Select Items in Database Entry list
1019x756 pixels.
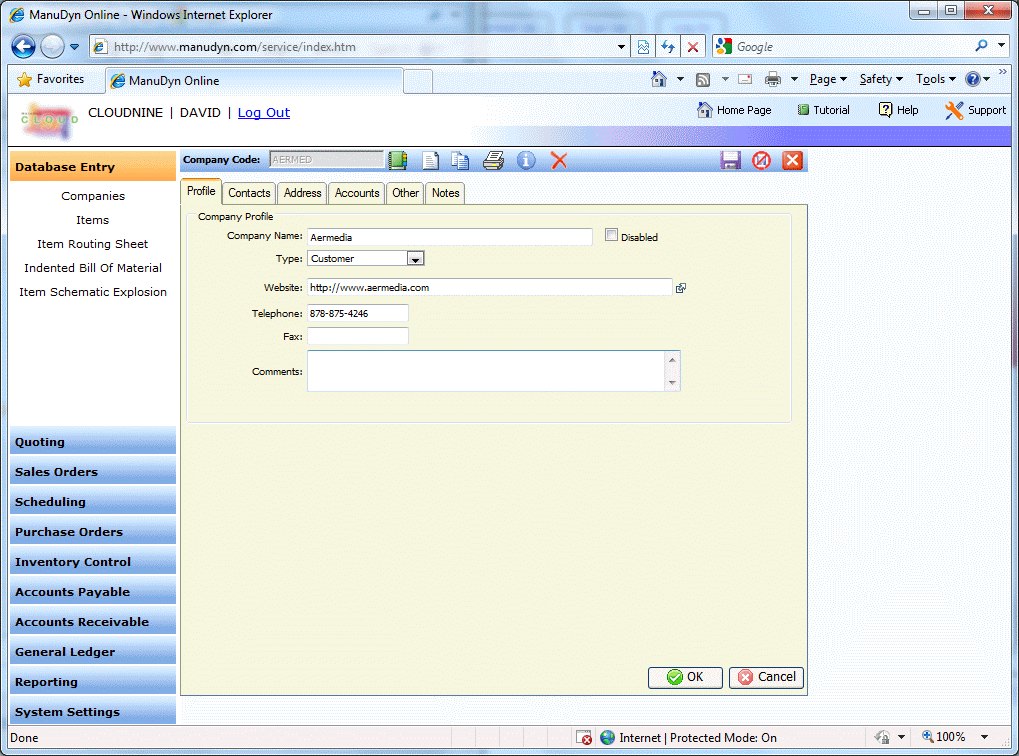[x=93, y=220]
